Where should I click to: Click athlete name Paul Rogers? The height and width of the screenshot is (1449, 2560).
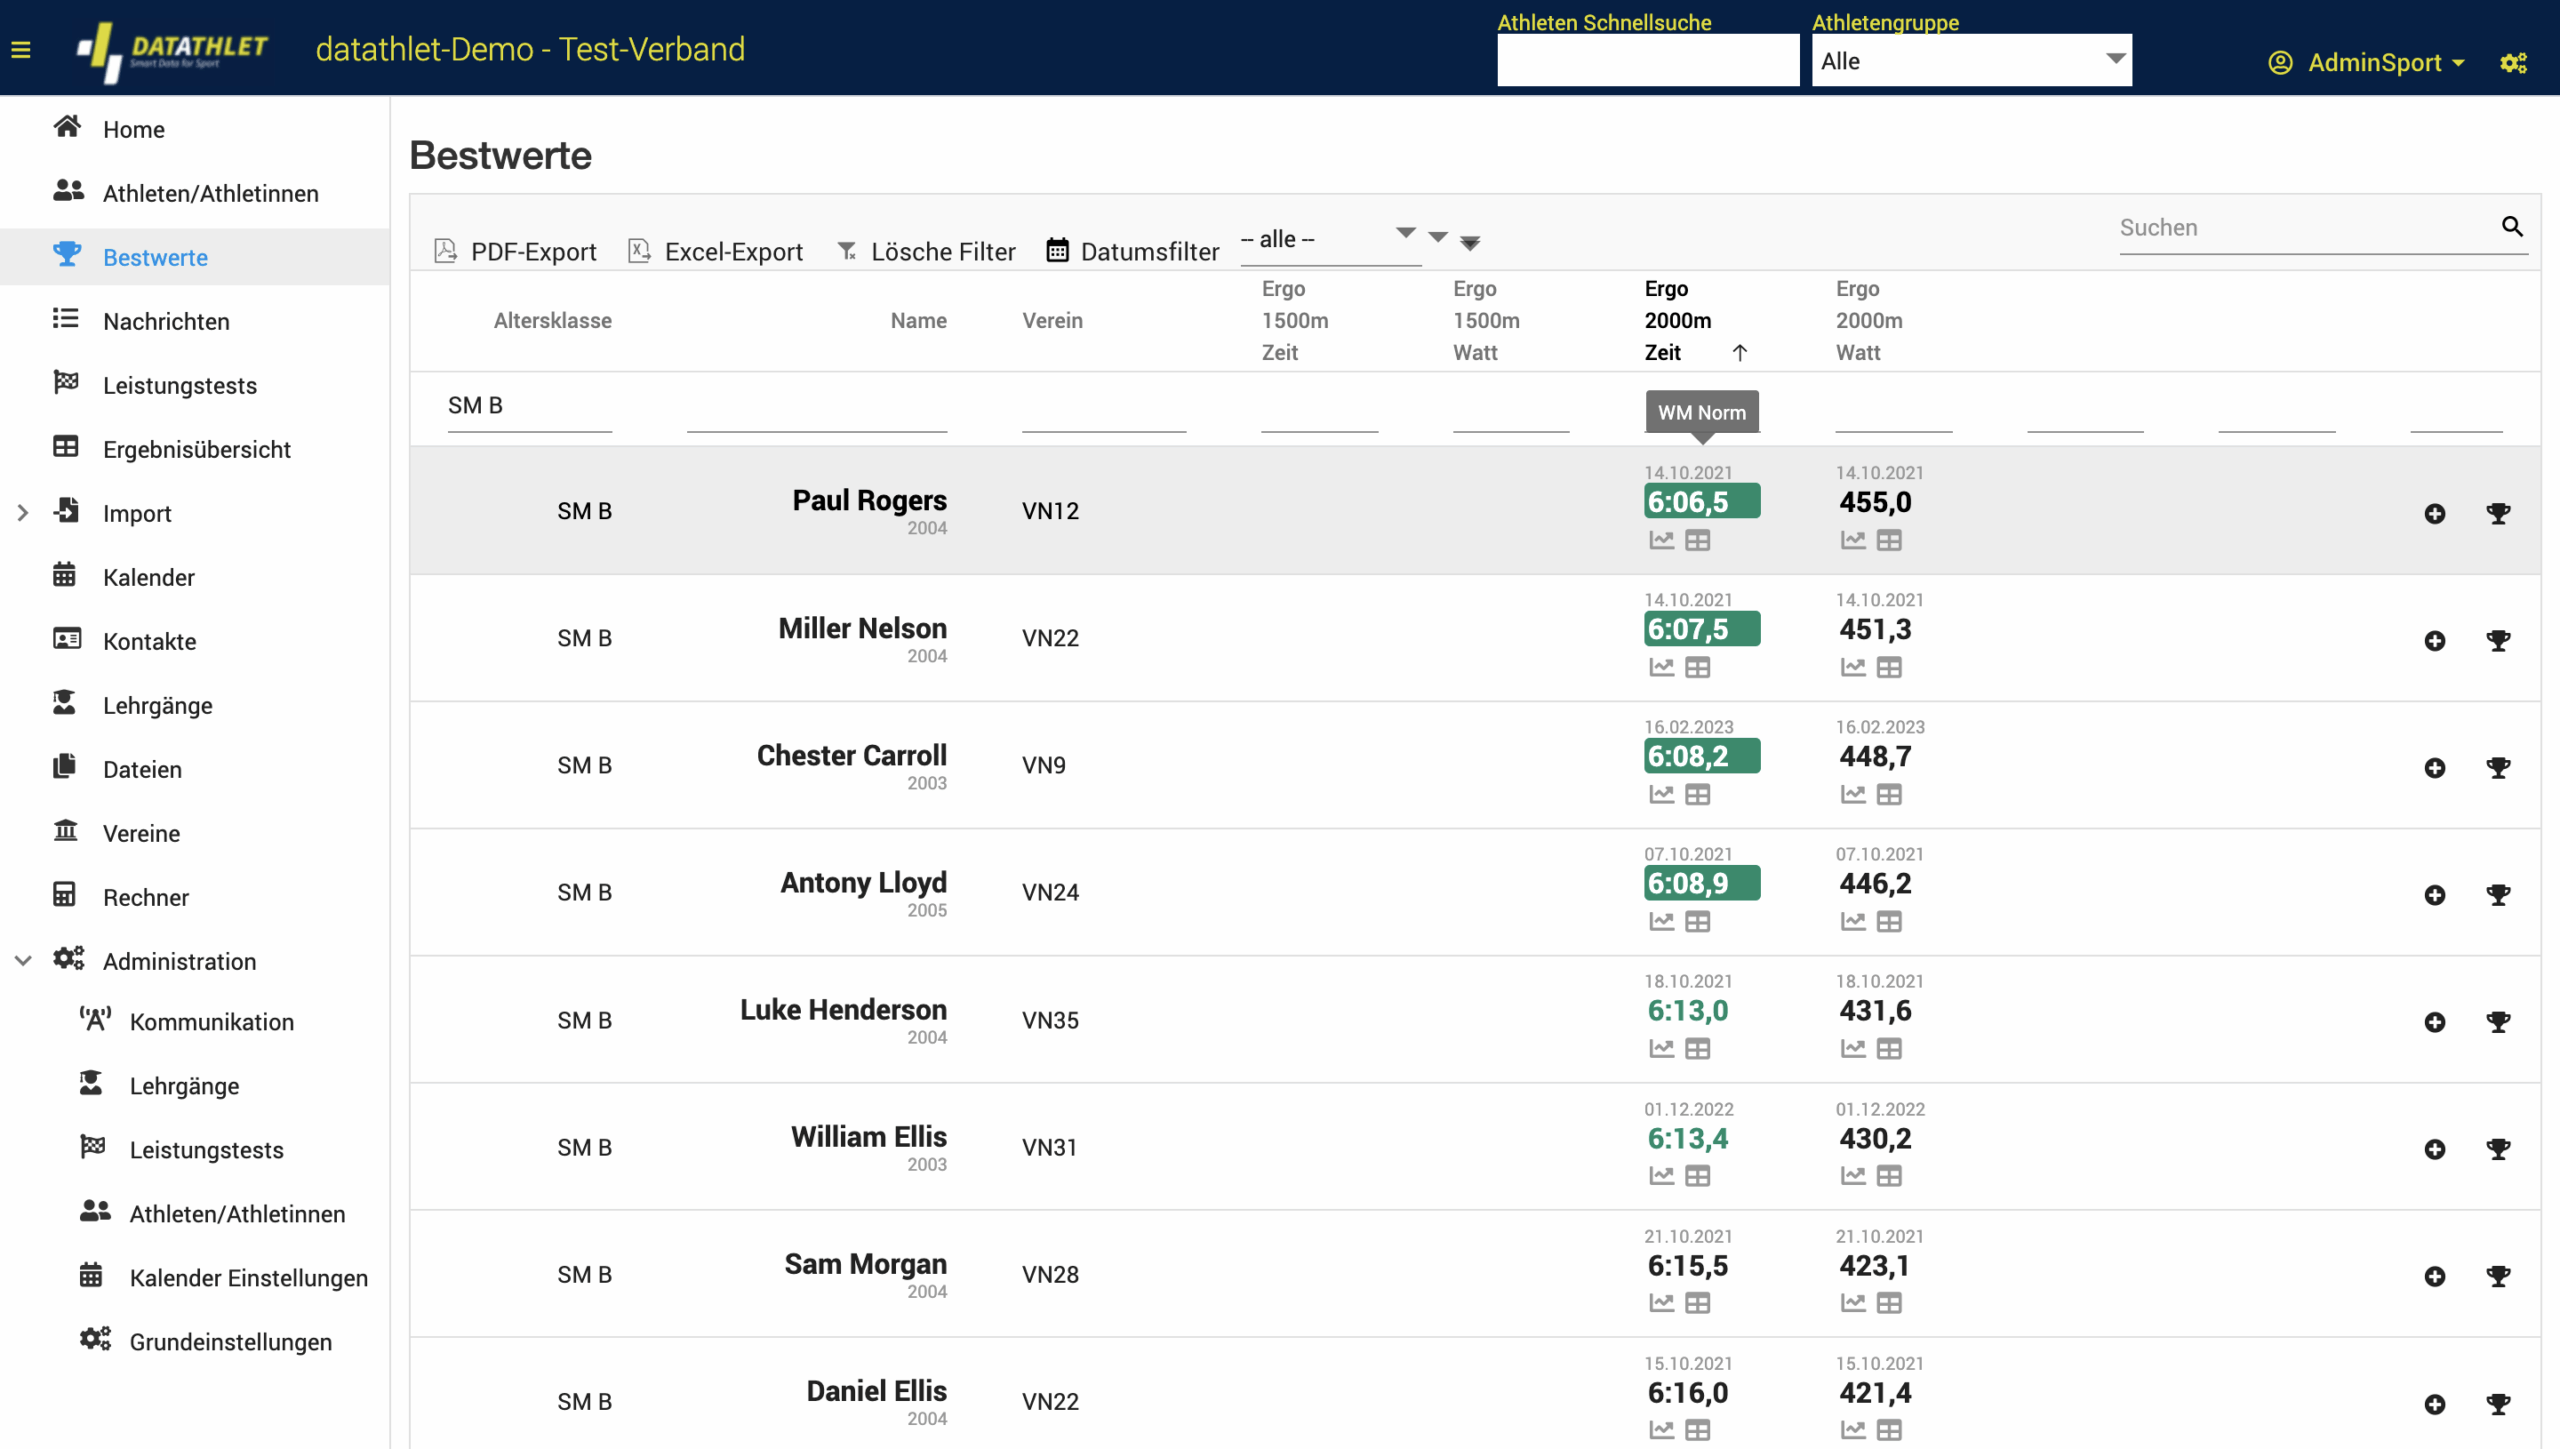point(869,500)
